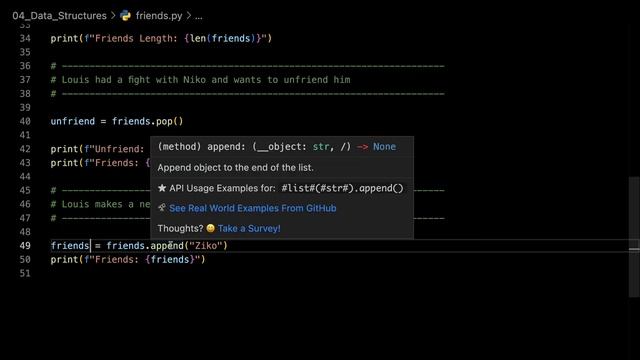Place cursor in "Friends Length" print statement
Screen dimensions: 640x360
coord(161,38)
